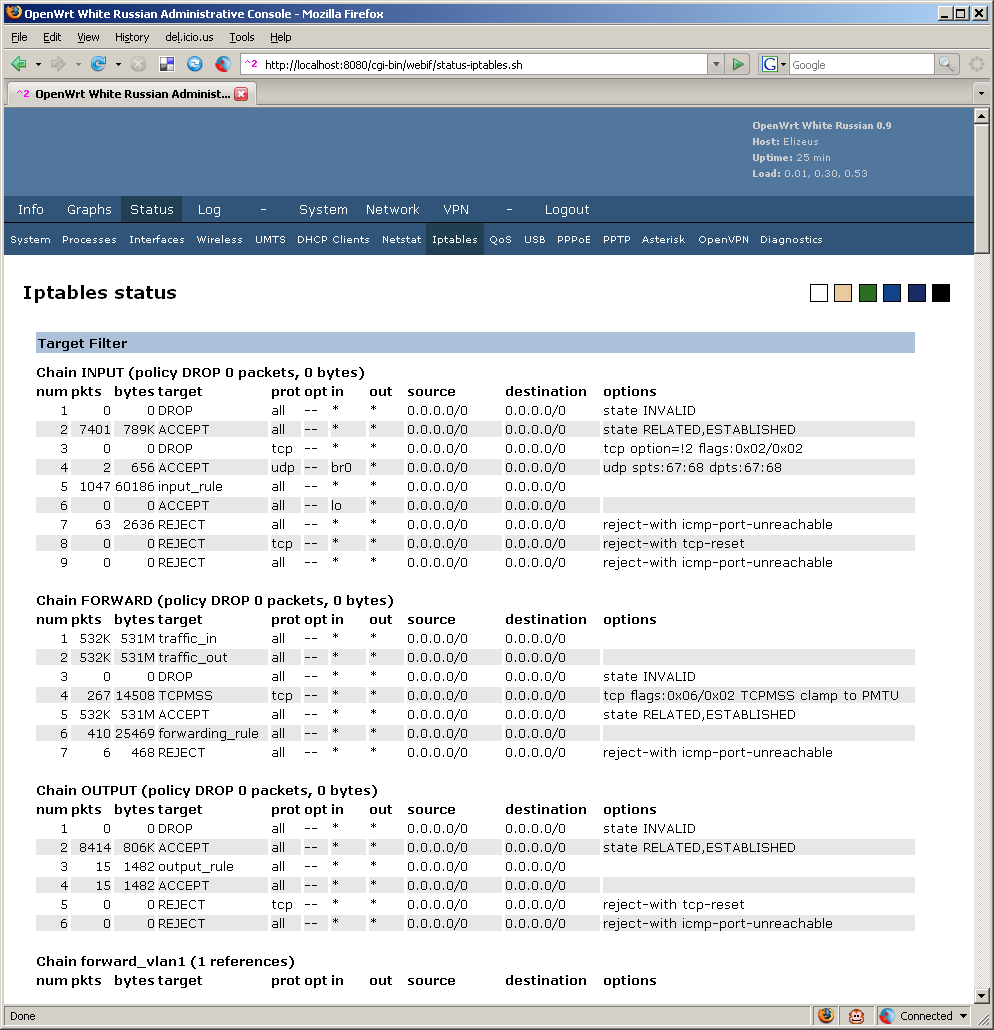Click the Firebug status bar icon
Screen dimensions: 994x1030
click(x=826, y=1016)
